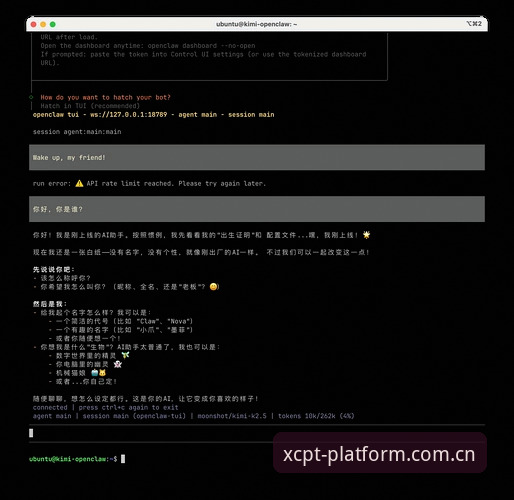Click the window title ubuntu@kimi-openclaw: ~
Screen dimensions: 514x500
point(256,24)
